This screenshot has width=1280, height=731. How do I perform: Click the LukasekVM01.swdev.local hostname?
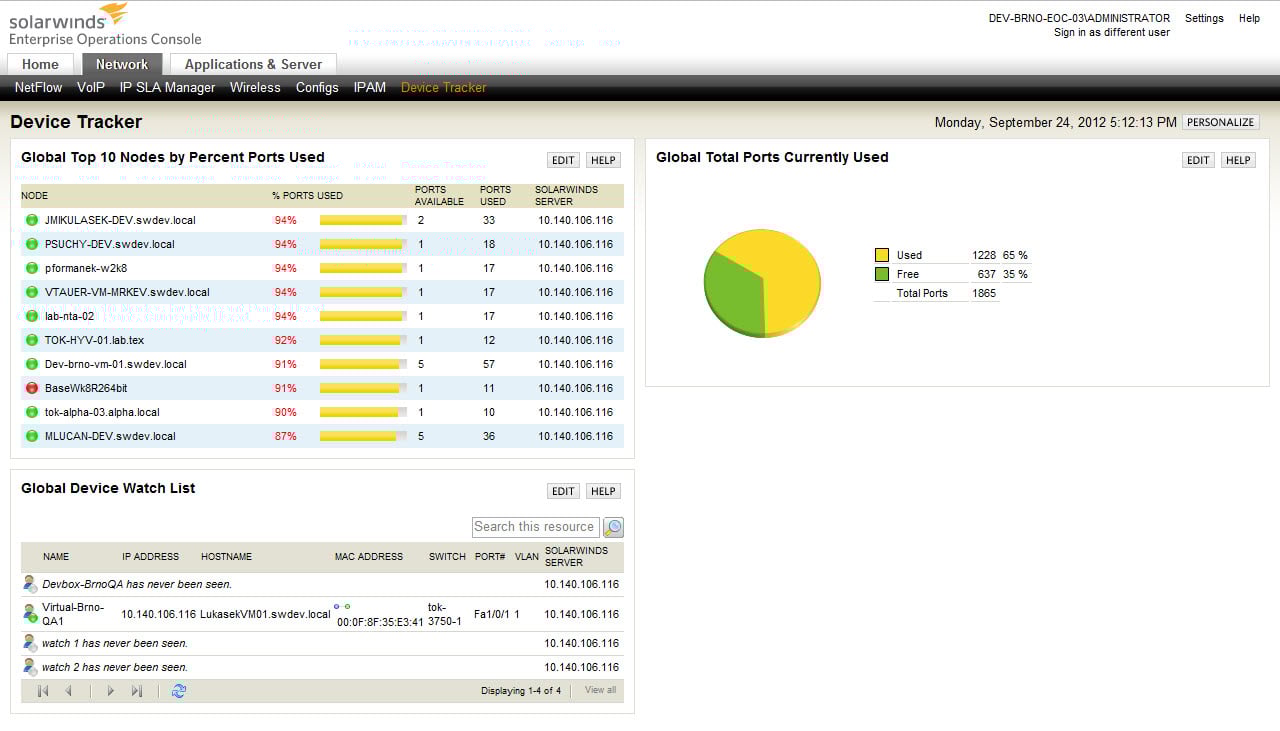(x=265, y=614)
